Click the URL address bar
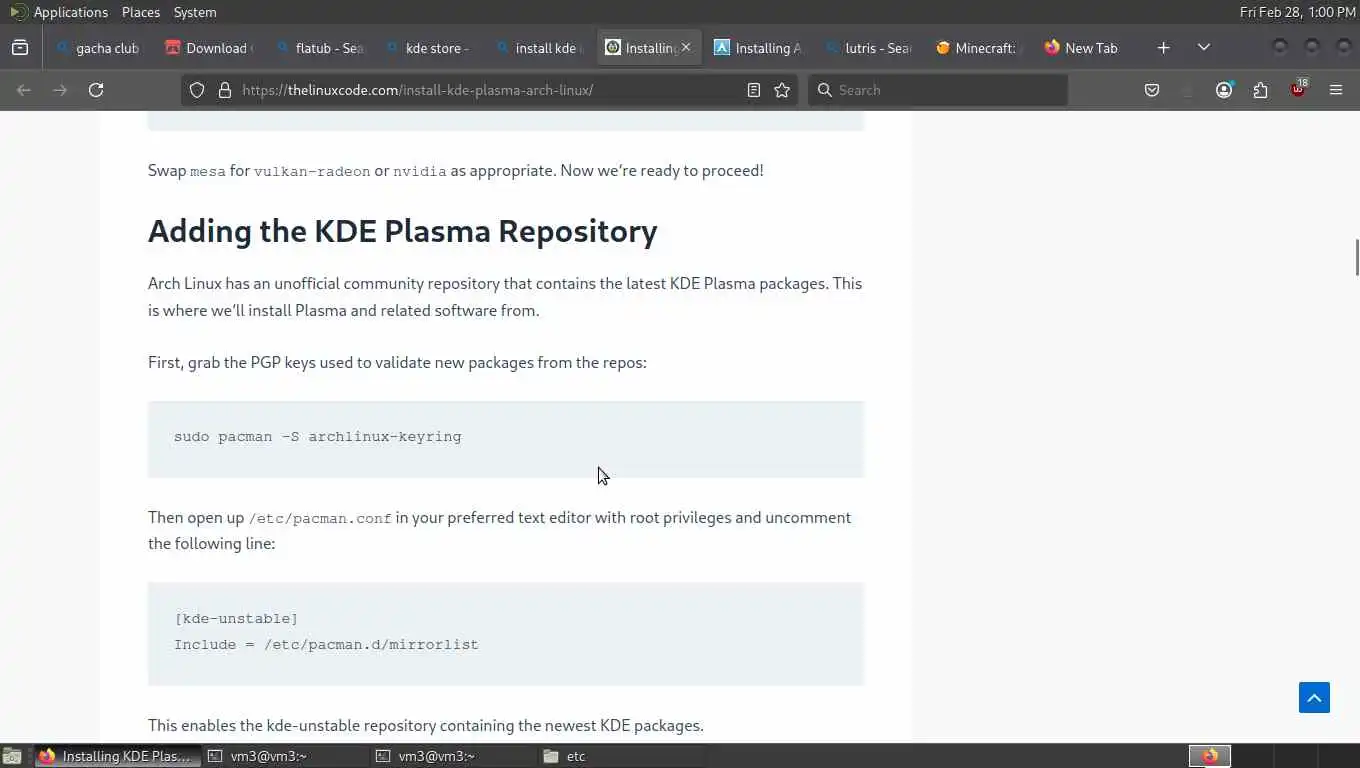1360x768 pixels. tap(490, 90)
